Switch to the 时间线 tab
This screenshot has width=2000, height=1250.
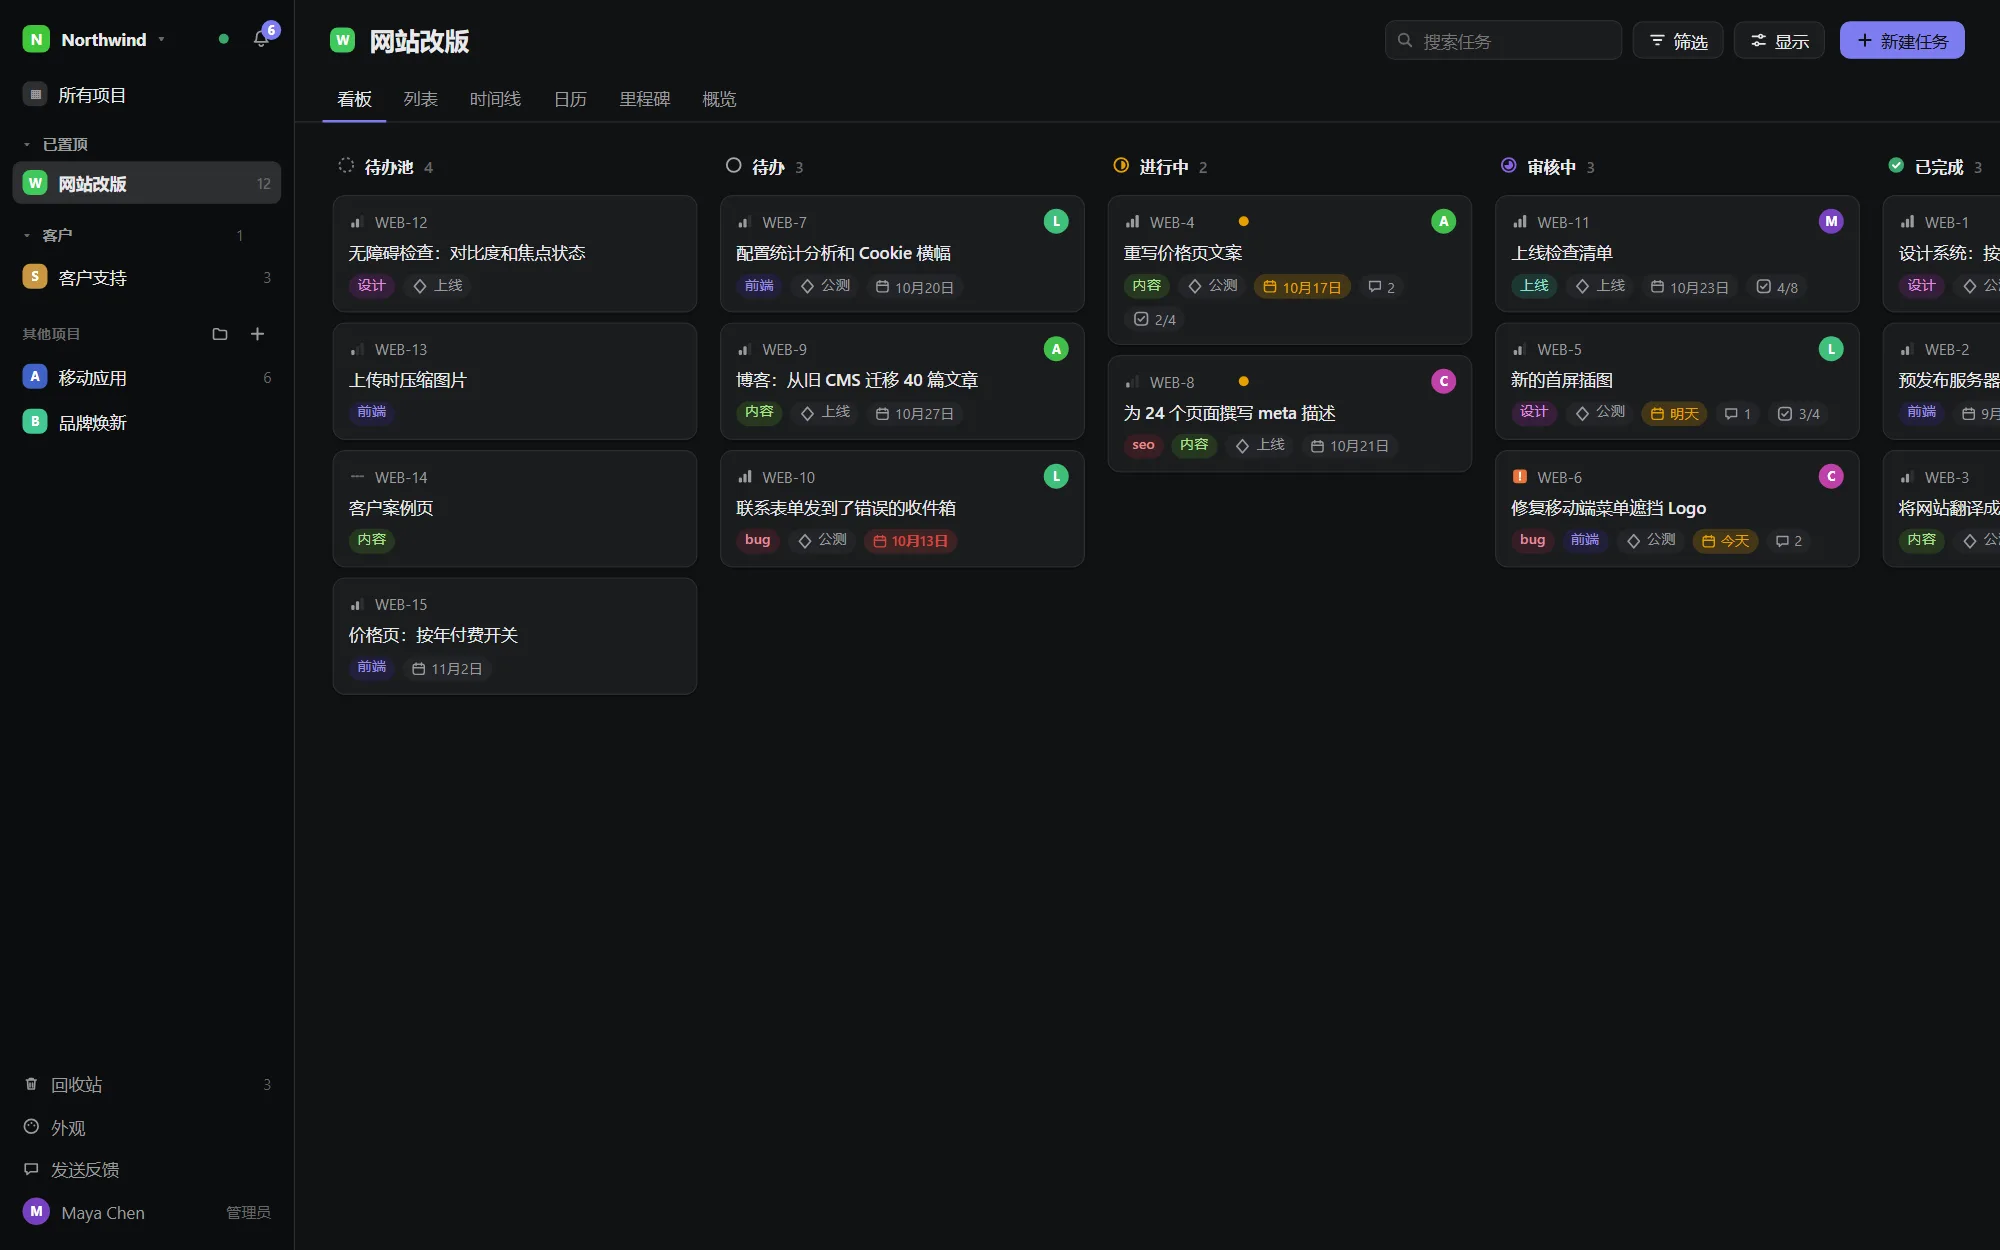click(495, 99)
